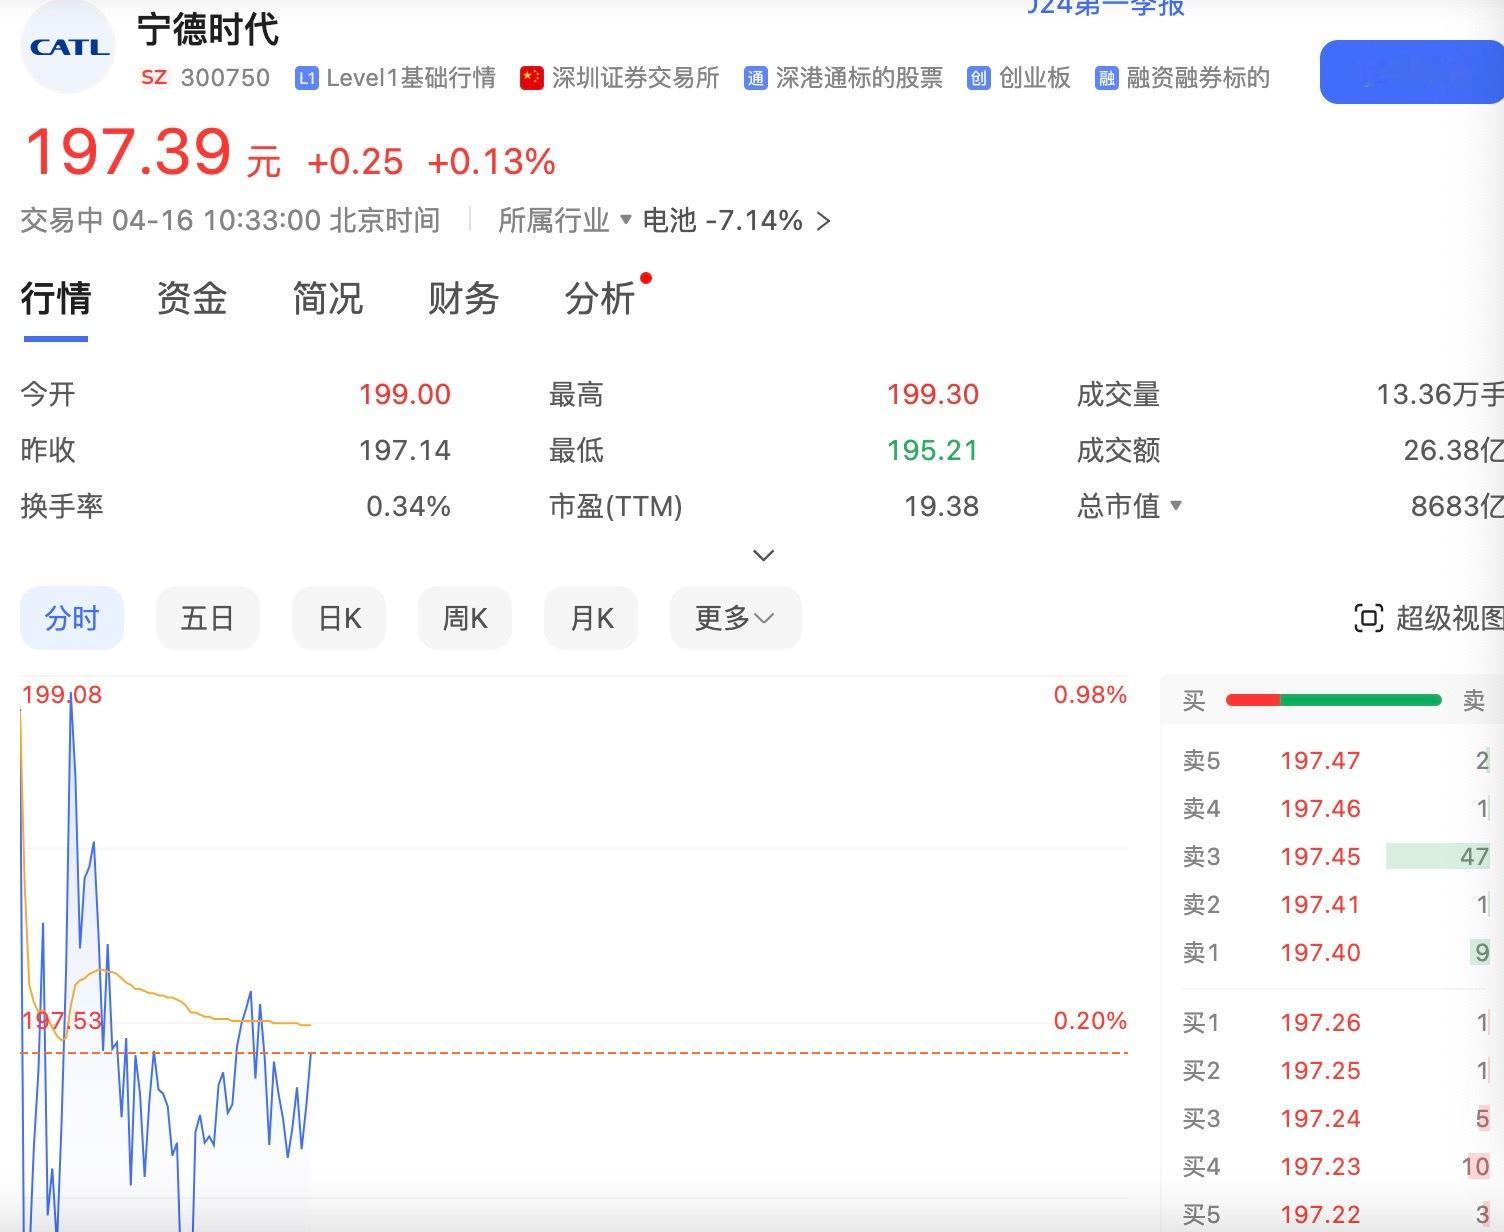The height and width of the screenshot is (1232, 1504).
Task: Select the 五日 chart view
Action: [x=208, y=618]
